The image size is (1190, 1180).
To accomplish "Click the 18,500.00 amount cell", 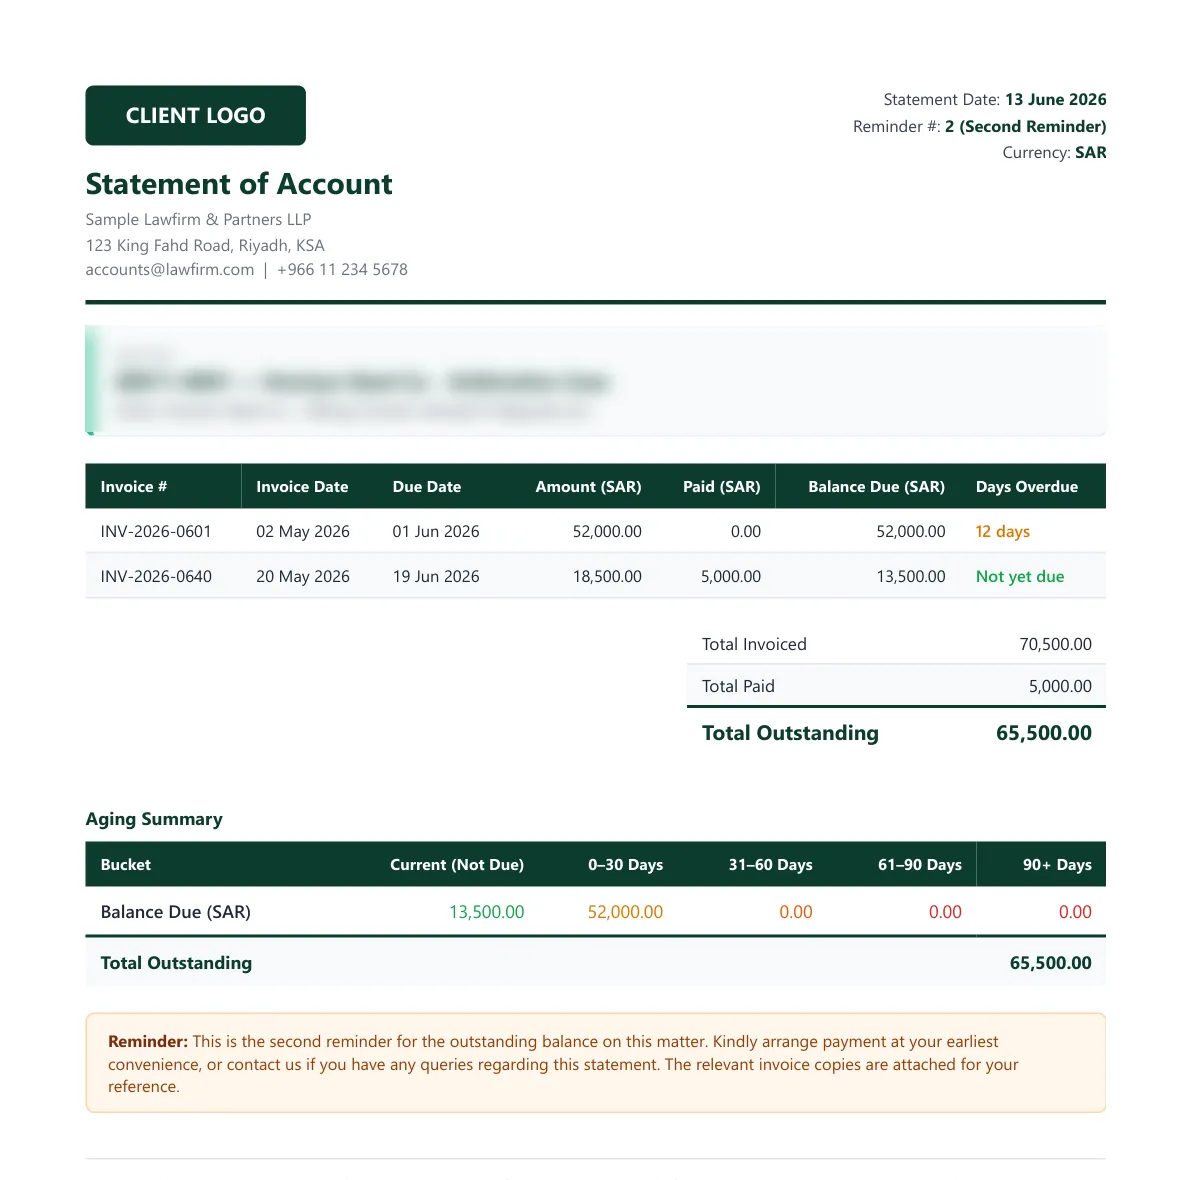I will pyautogui.click(x=607, y=576).
